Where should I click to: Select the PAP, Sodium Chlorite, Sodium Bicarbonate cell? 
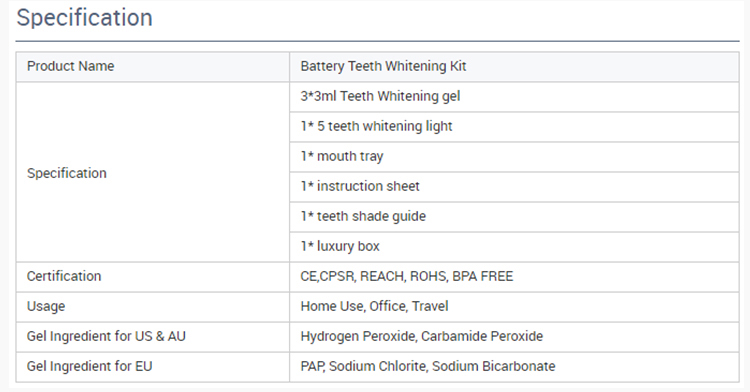click(514, 367)
